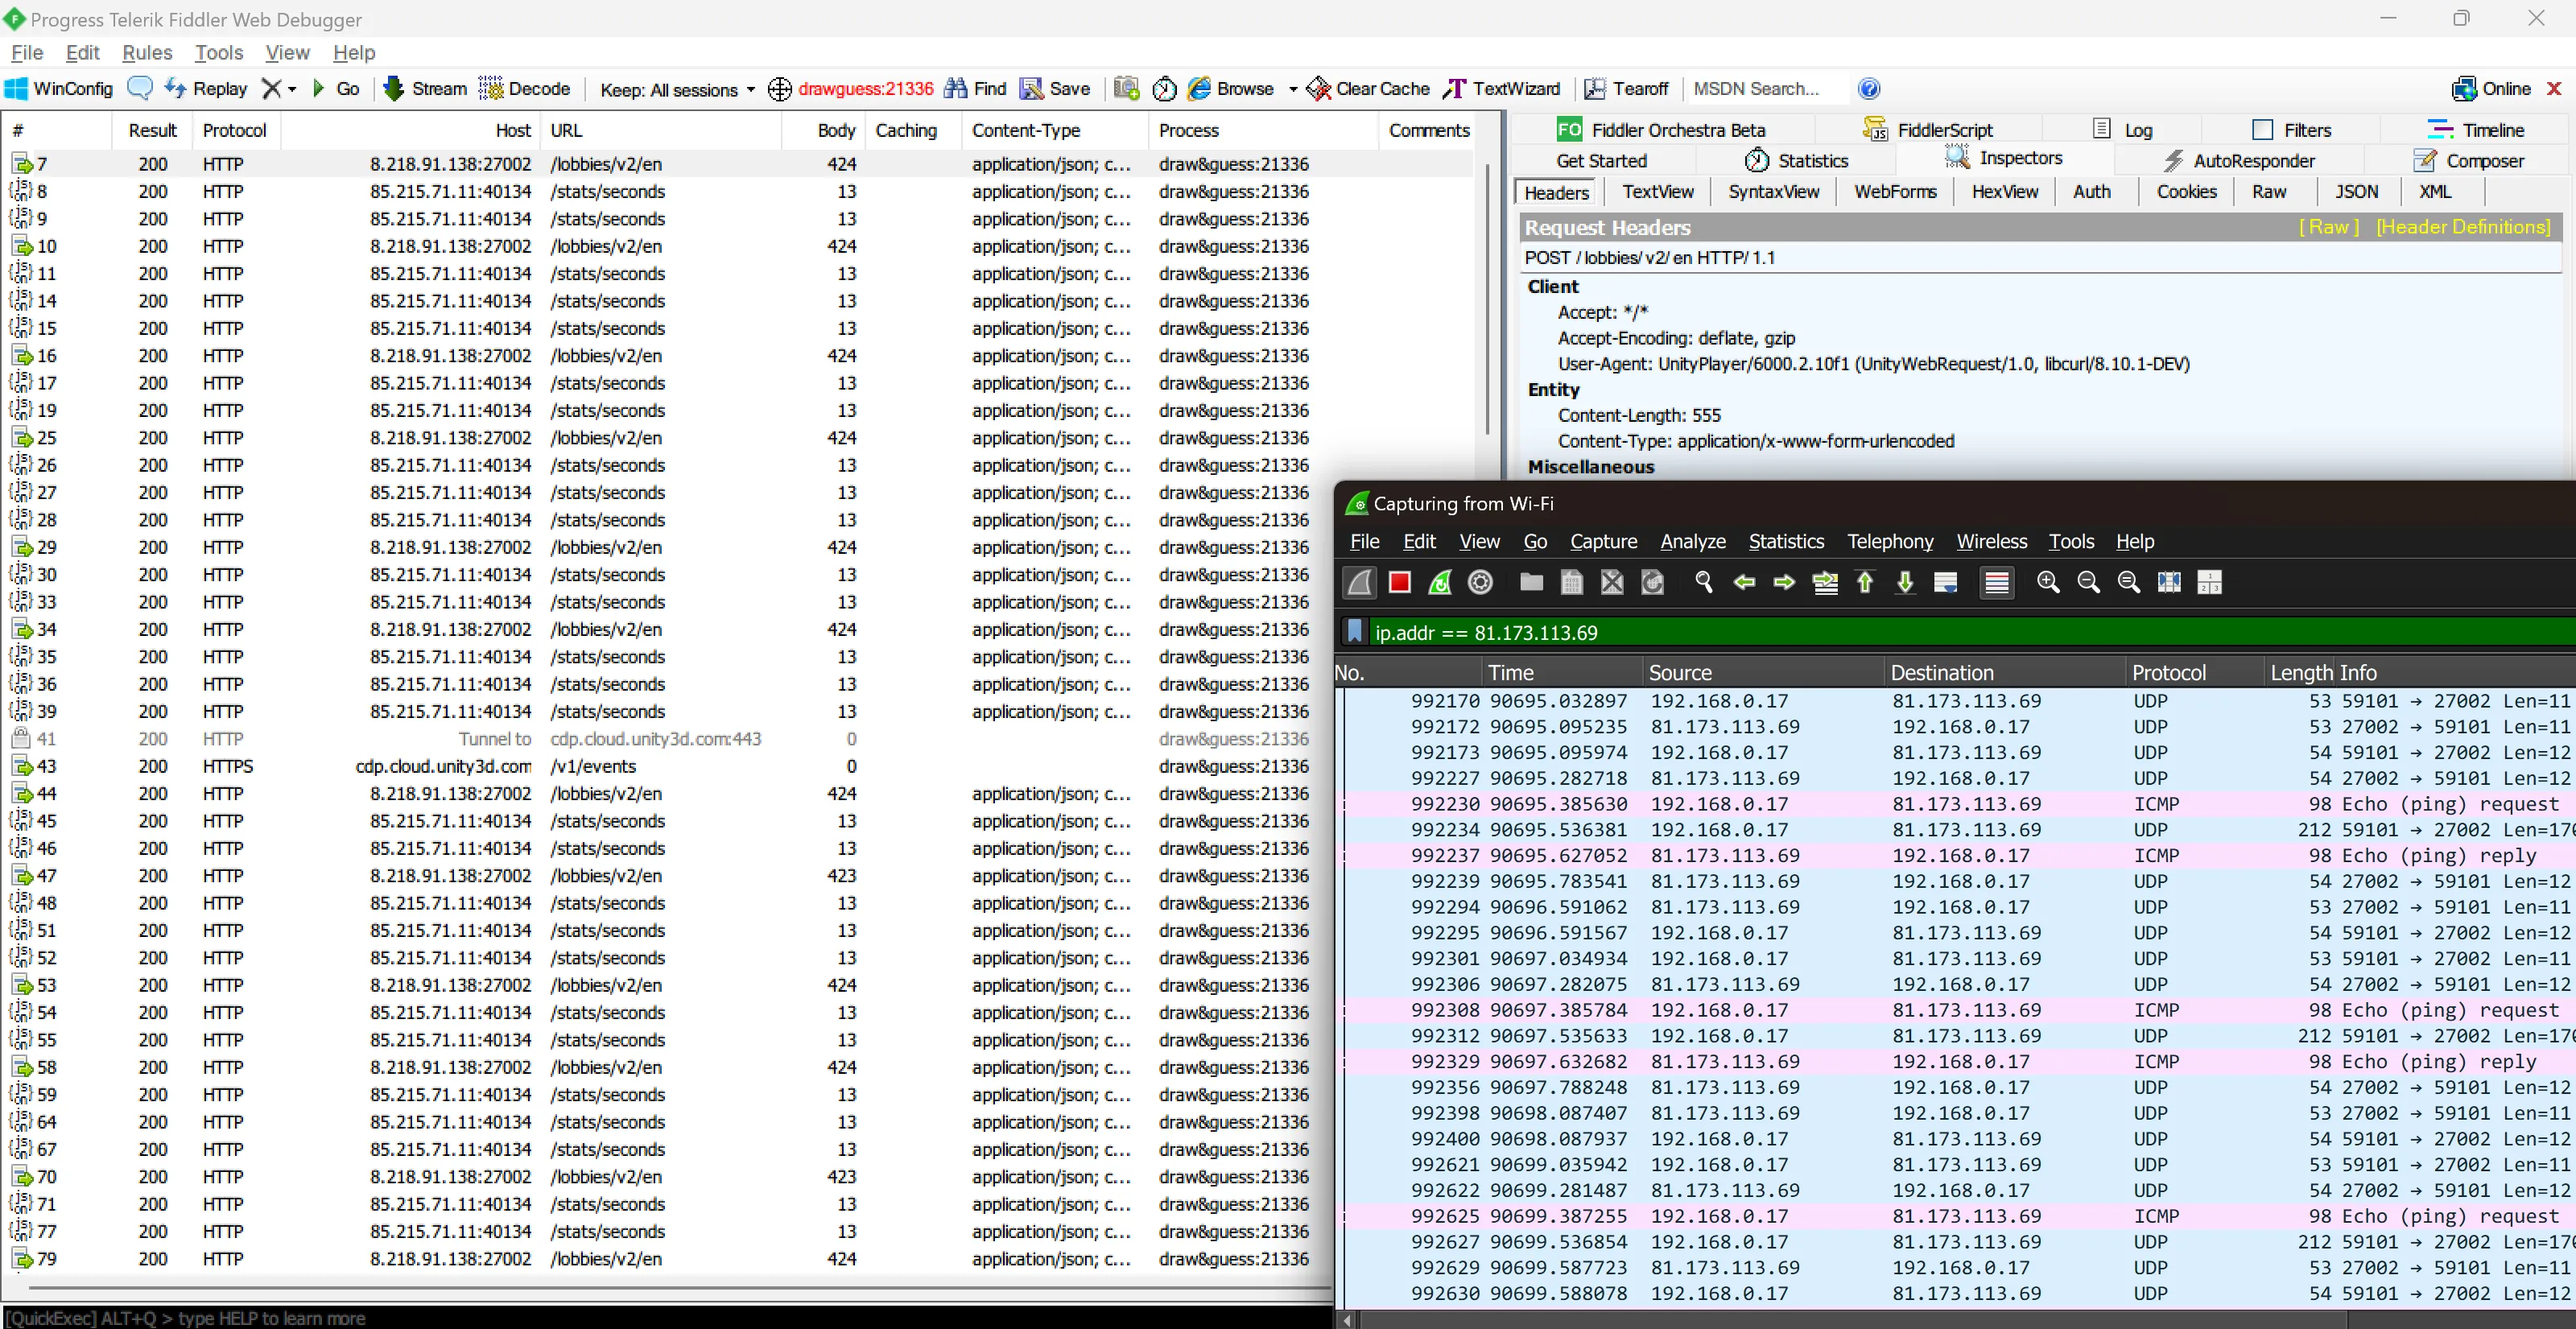Restart current capture with green fin icon
The image size is (2576, 1329).
(1440, 583)
